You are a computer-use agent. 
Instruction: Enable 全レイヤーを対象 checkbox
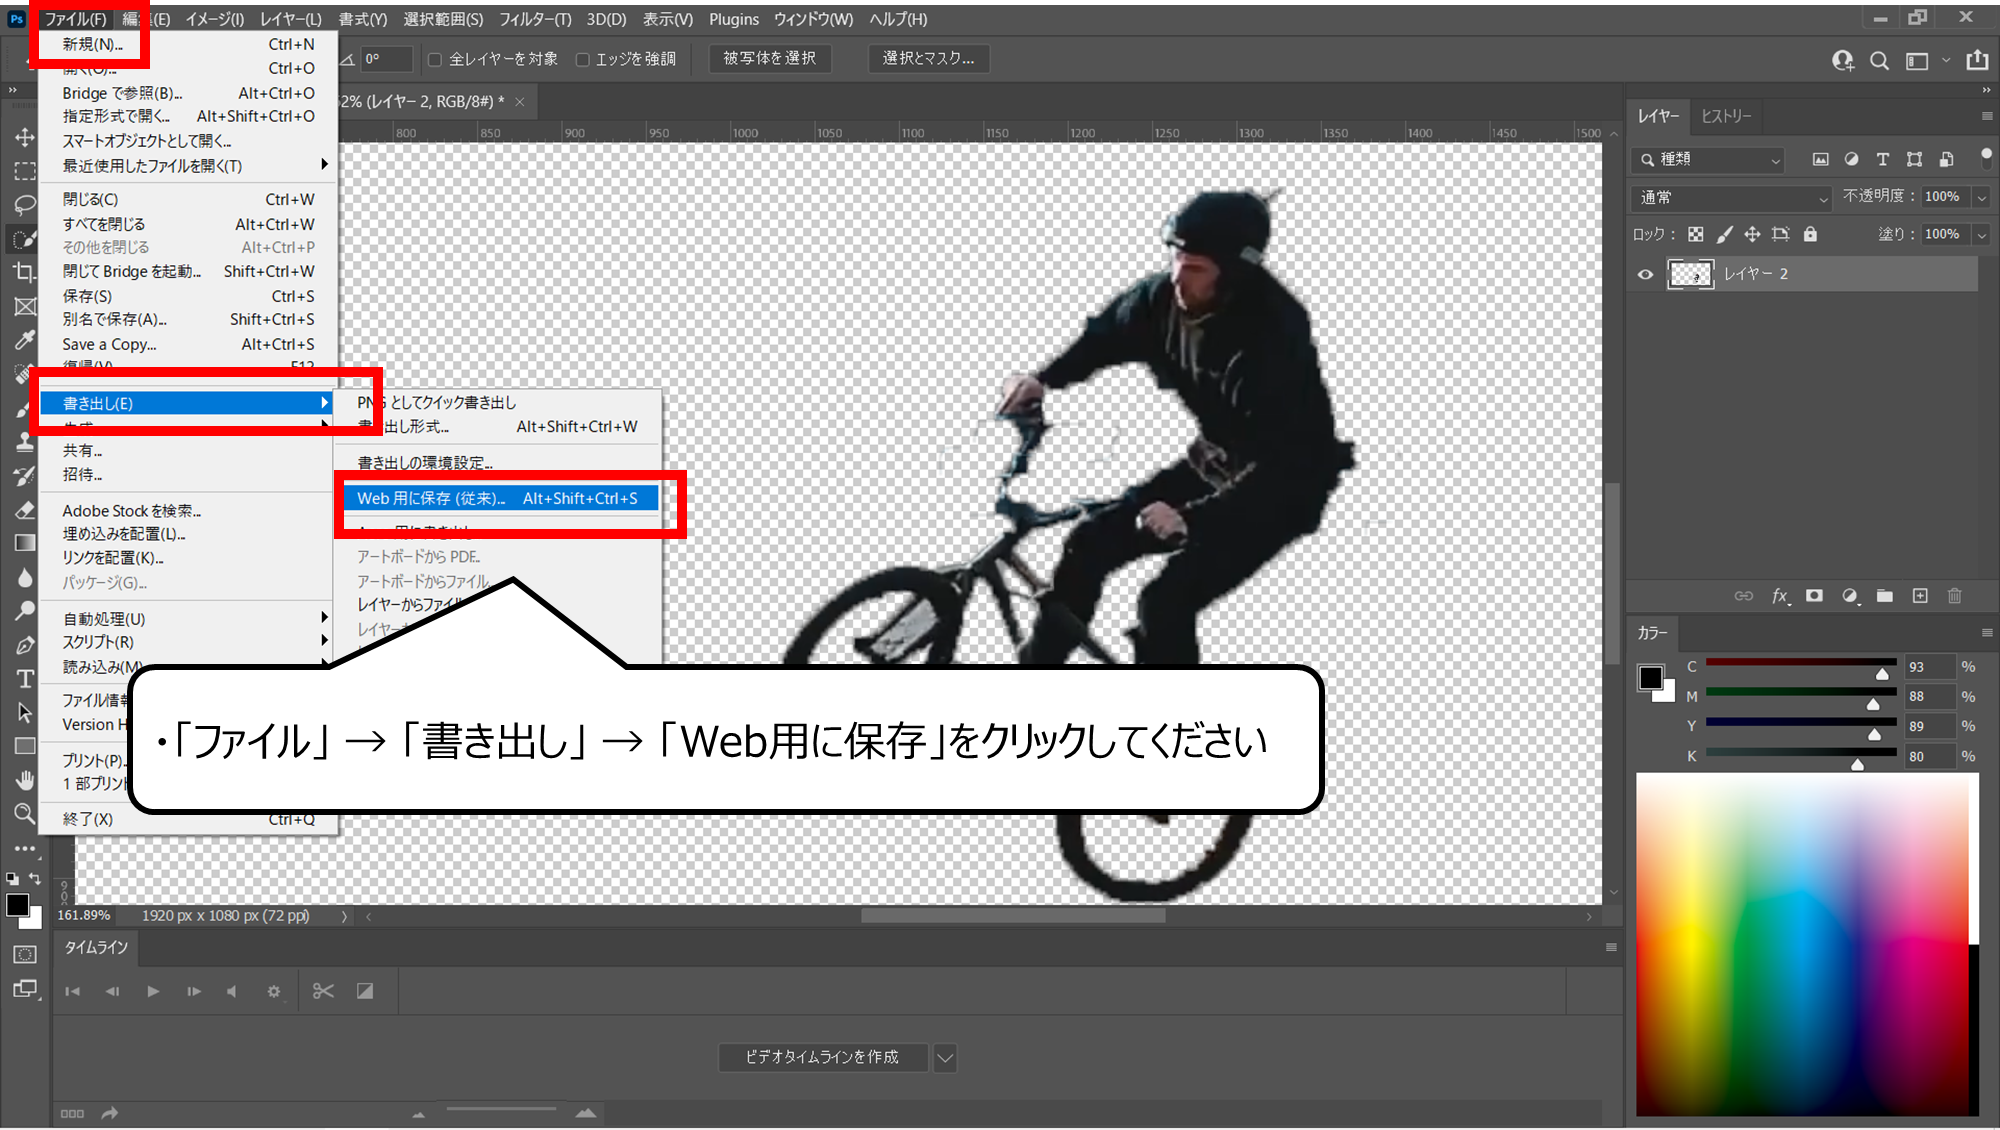[x=435, y=60]
